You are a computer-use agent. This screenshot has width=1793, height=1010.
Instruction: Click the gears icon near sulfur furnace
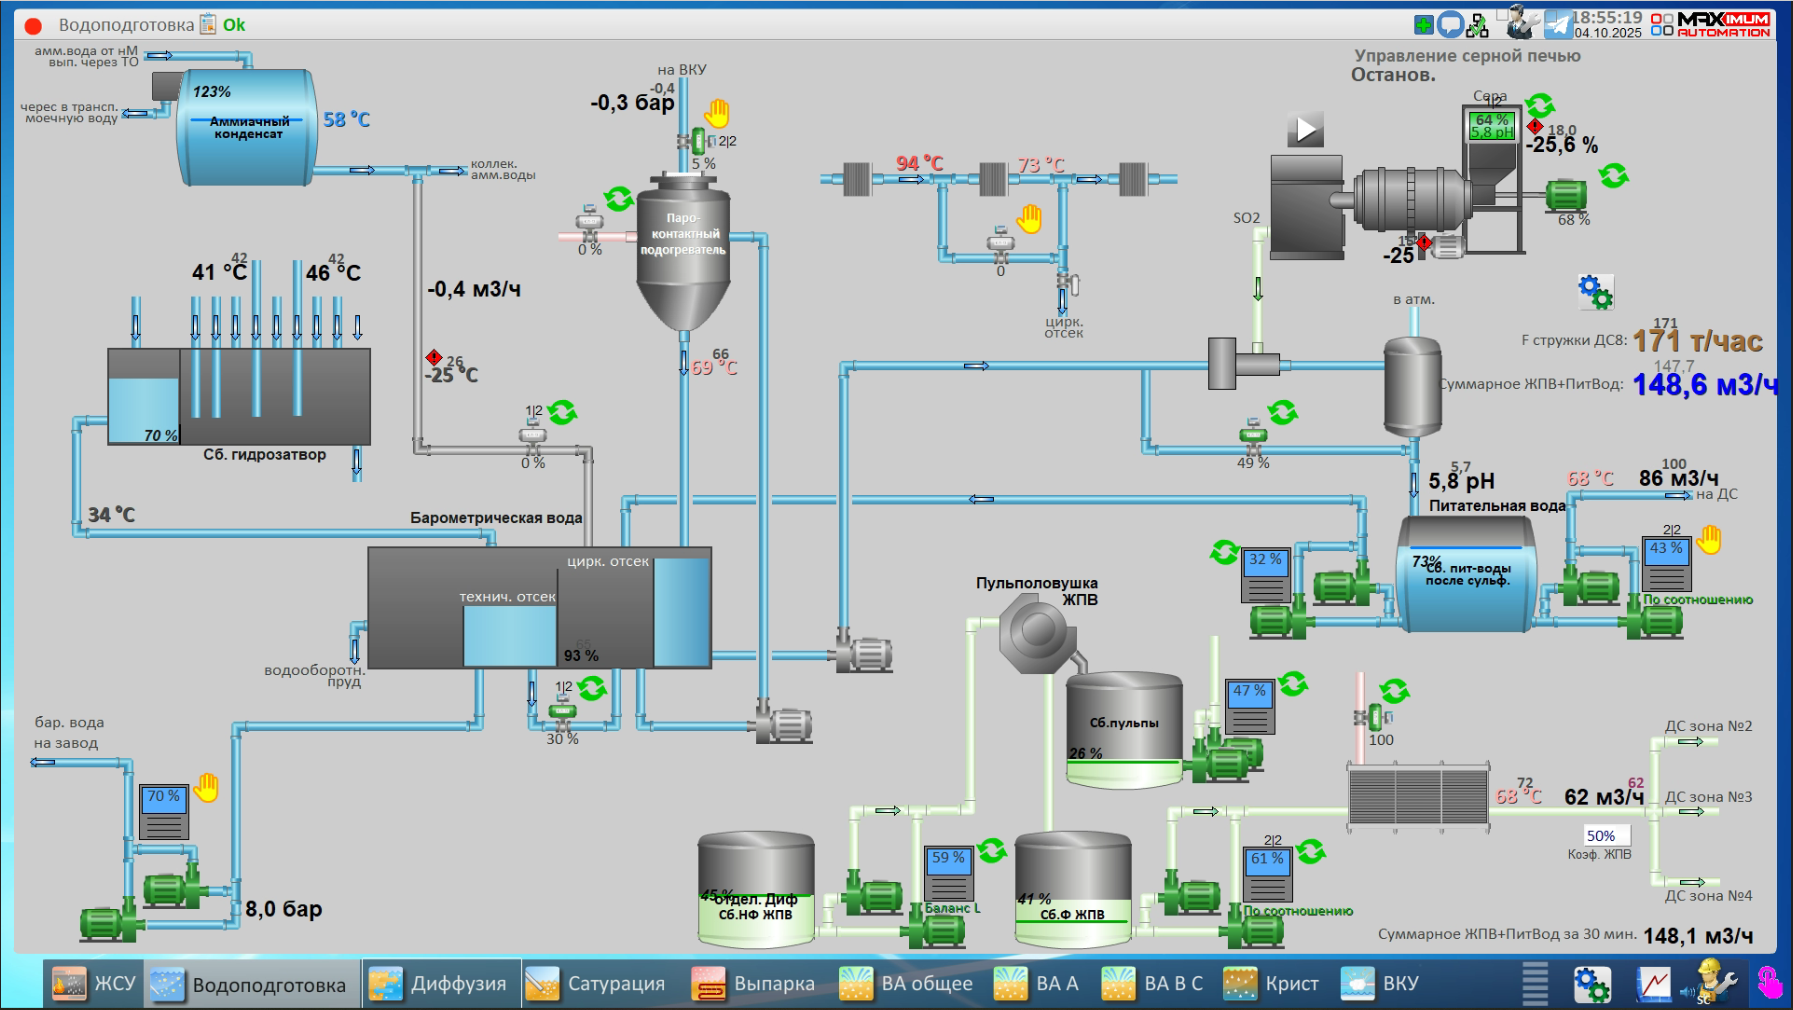[1595, 292]
